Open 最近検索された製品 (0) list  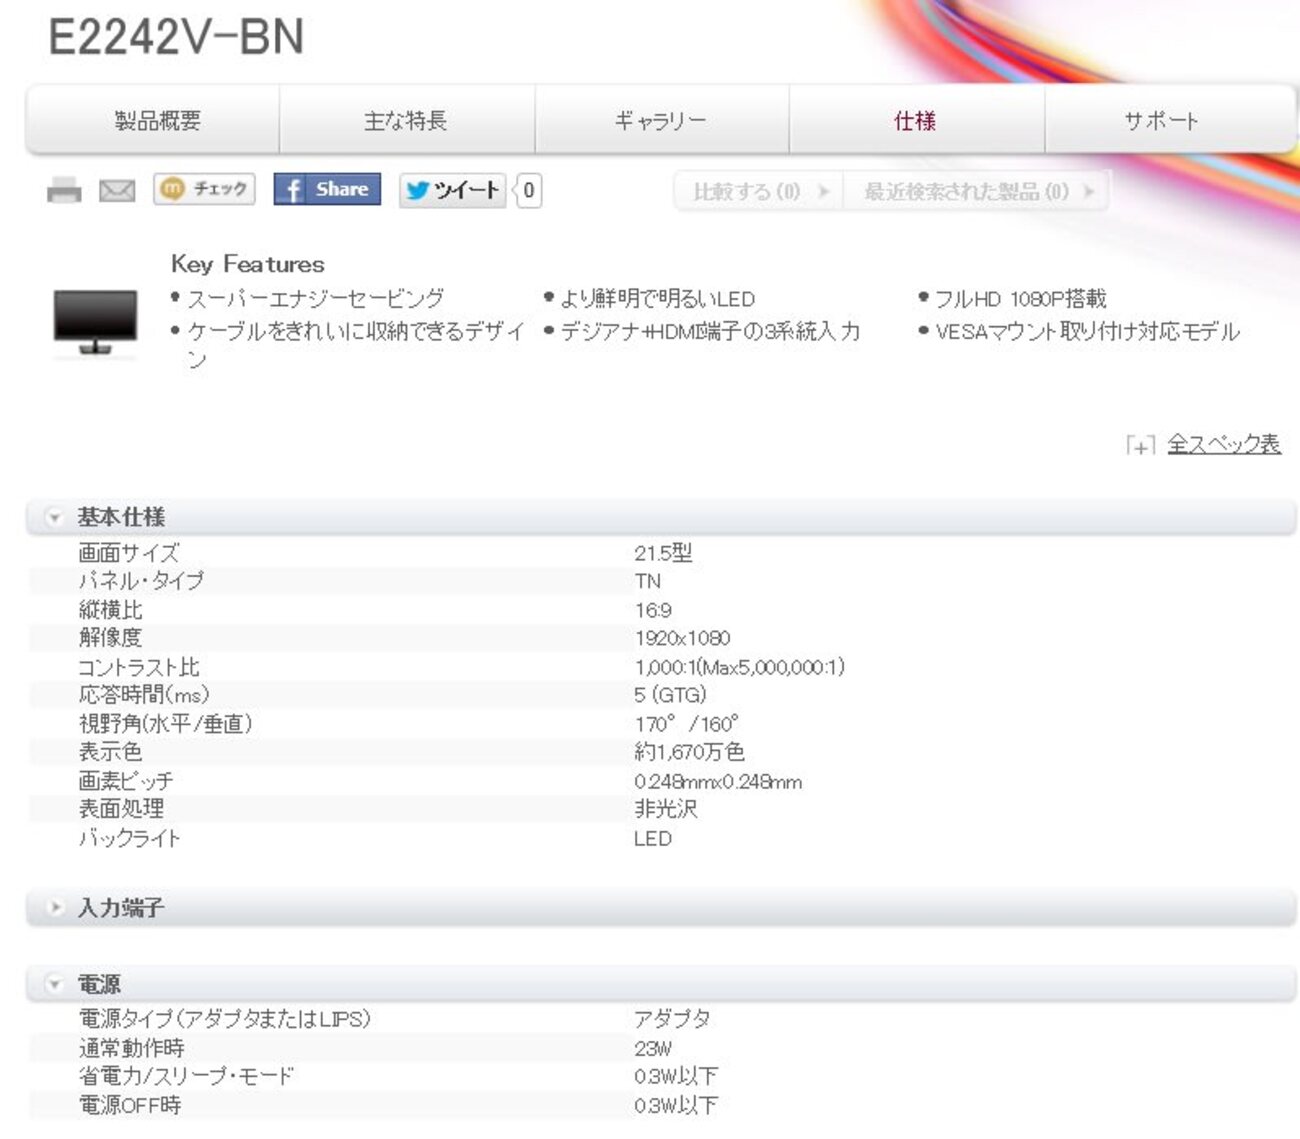pos(976,191)
